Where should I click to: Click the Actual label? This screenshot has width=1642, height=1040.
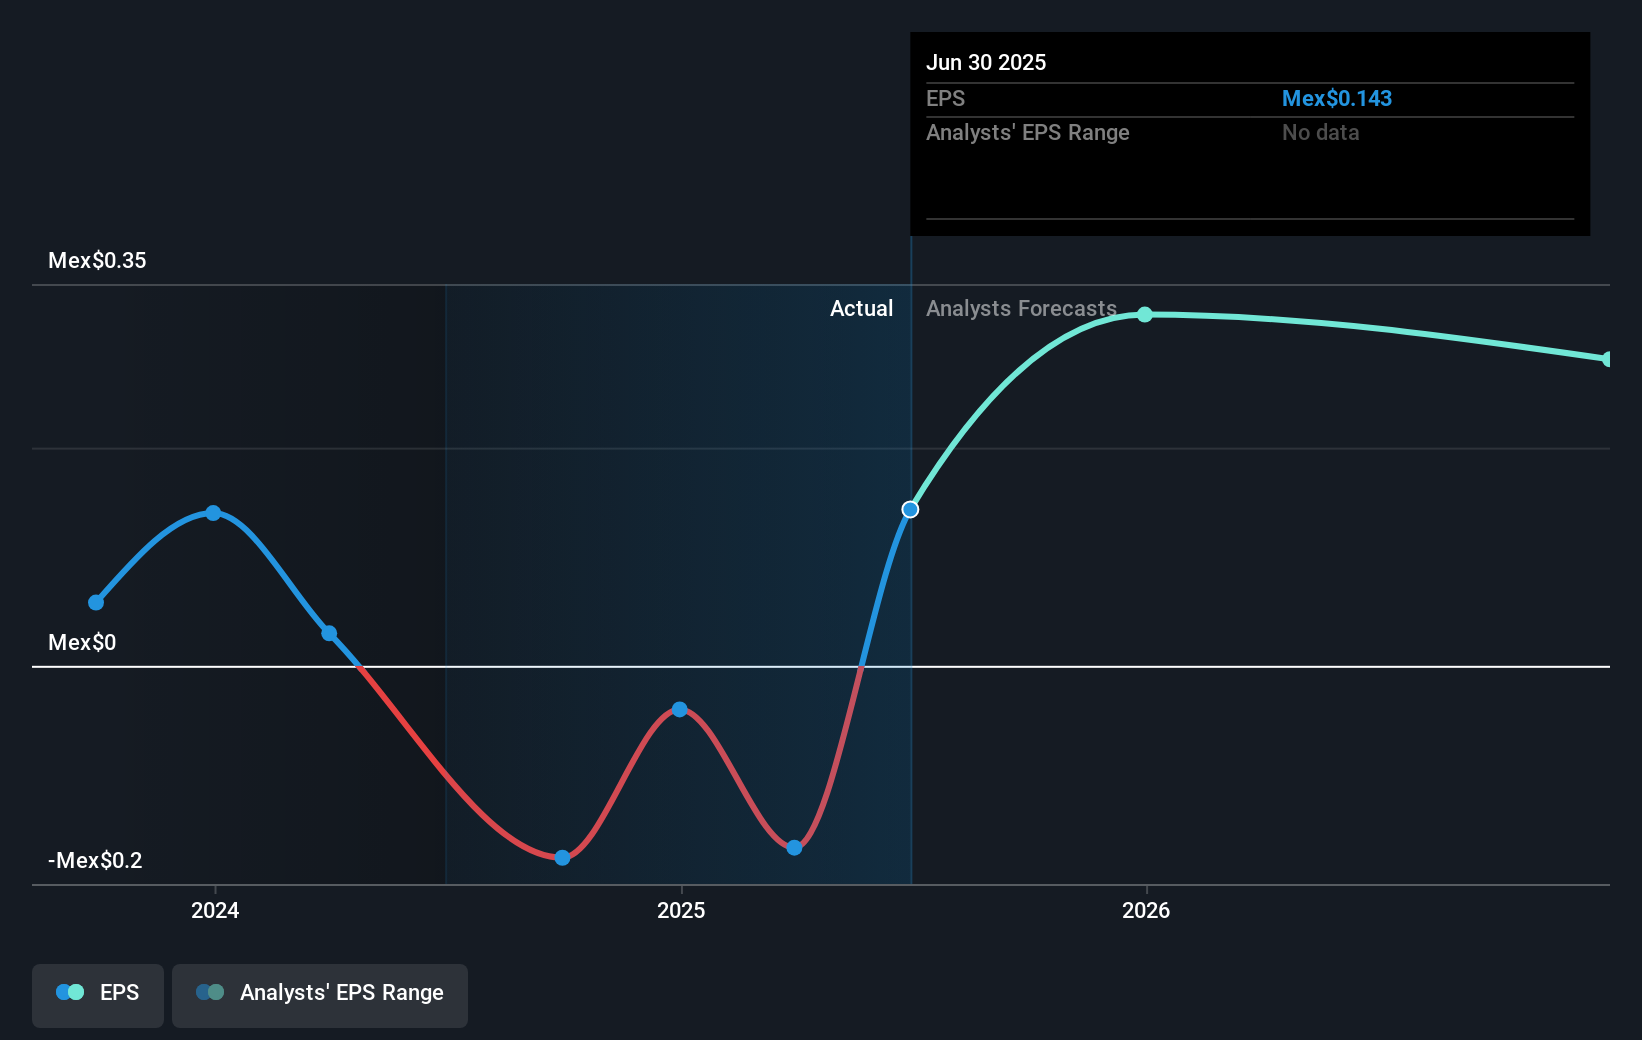pos(861,308)
